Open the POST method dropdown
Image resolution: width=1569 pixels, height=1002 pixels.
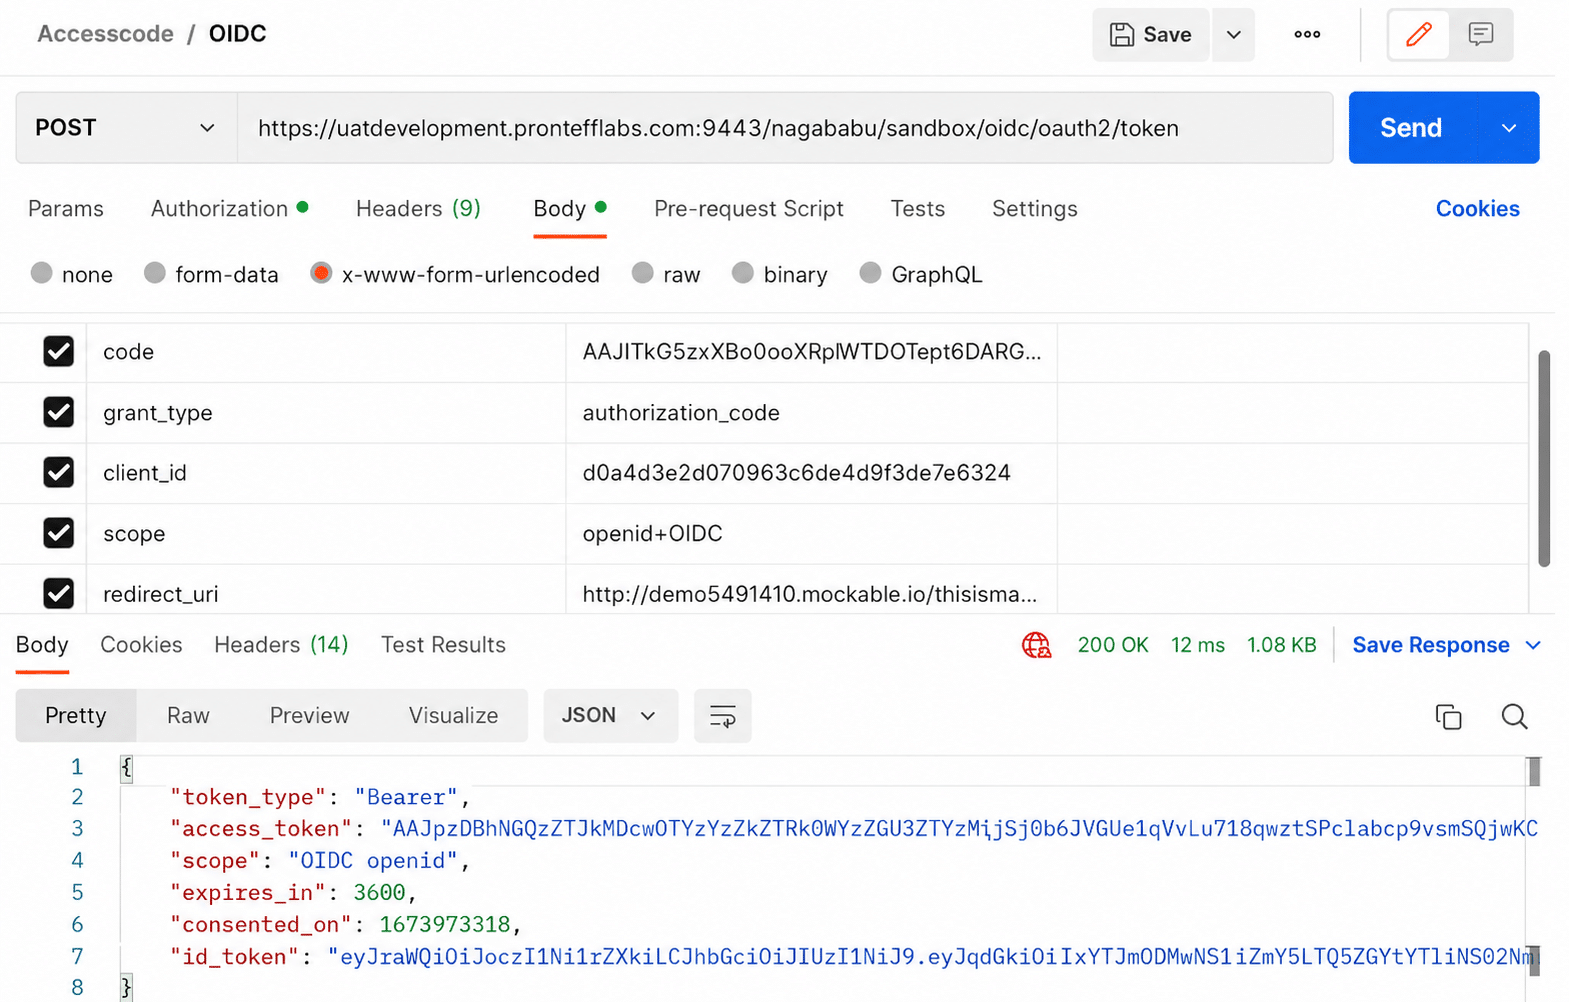pos(126,128)
